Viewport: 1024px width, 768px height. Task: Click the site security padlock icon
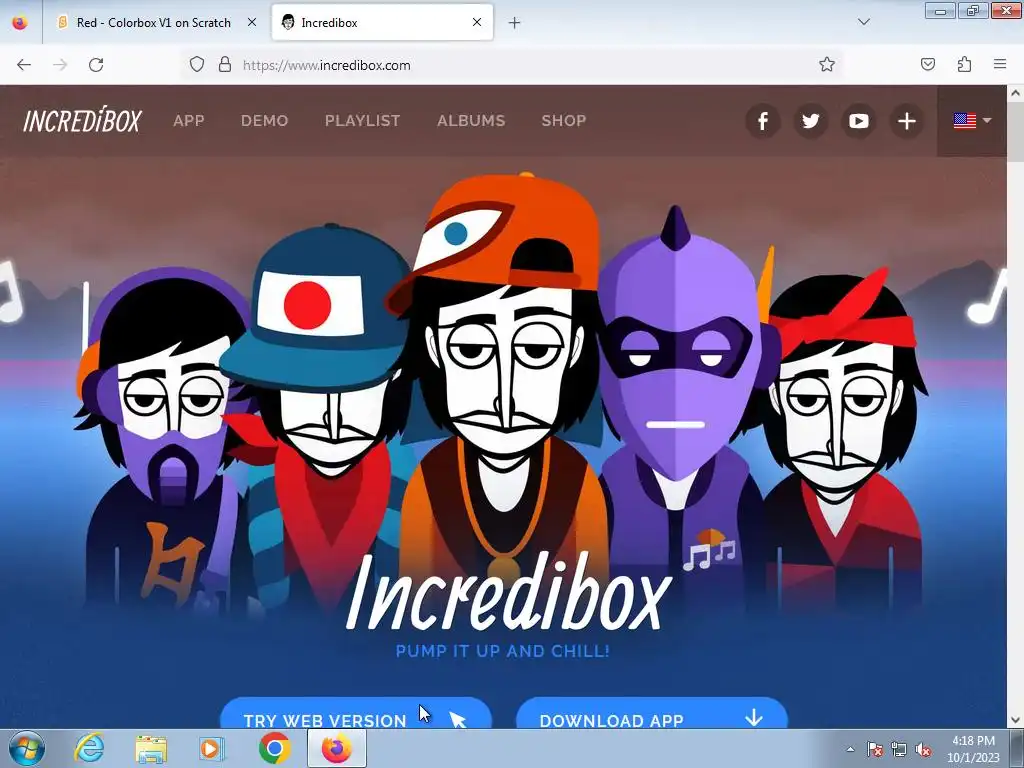pos(225,65)
